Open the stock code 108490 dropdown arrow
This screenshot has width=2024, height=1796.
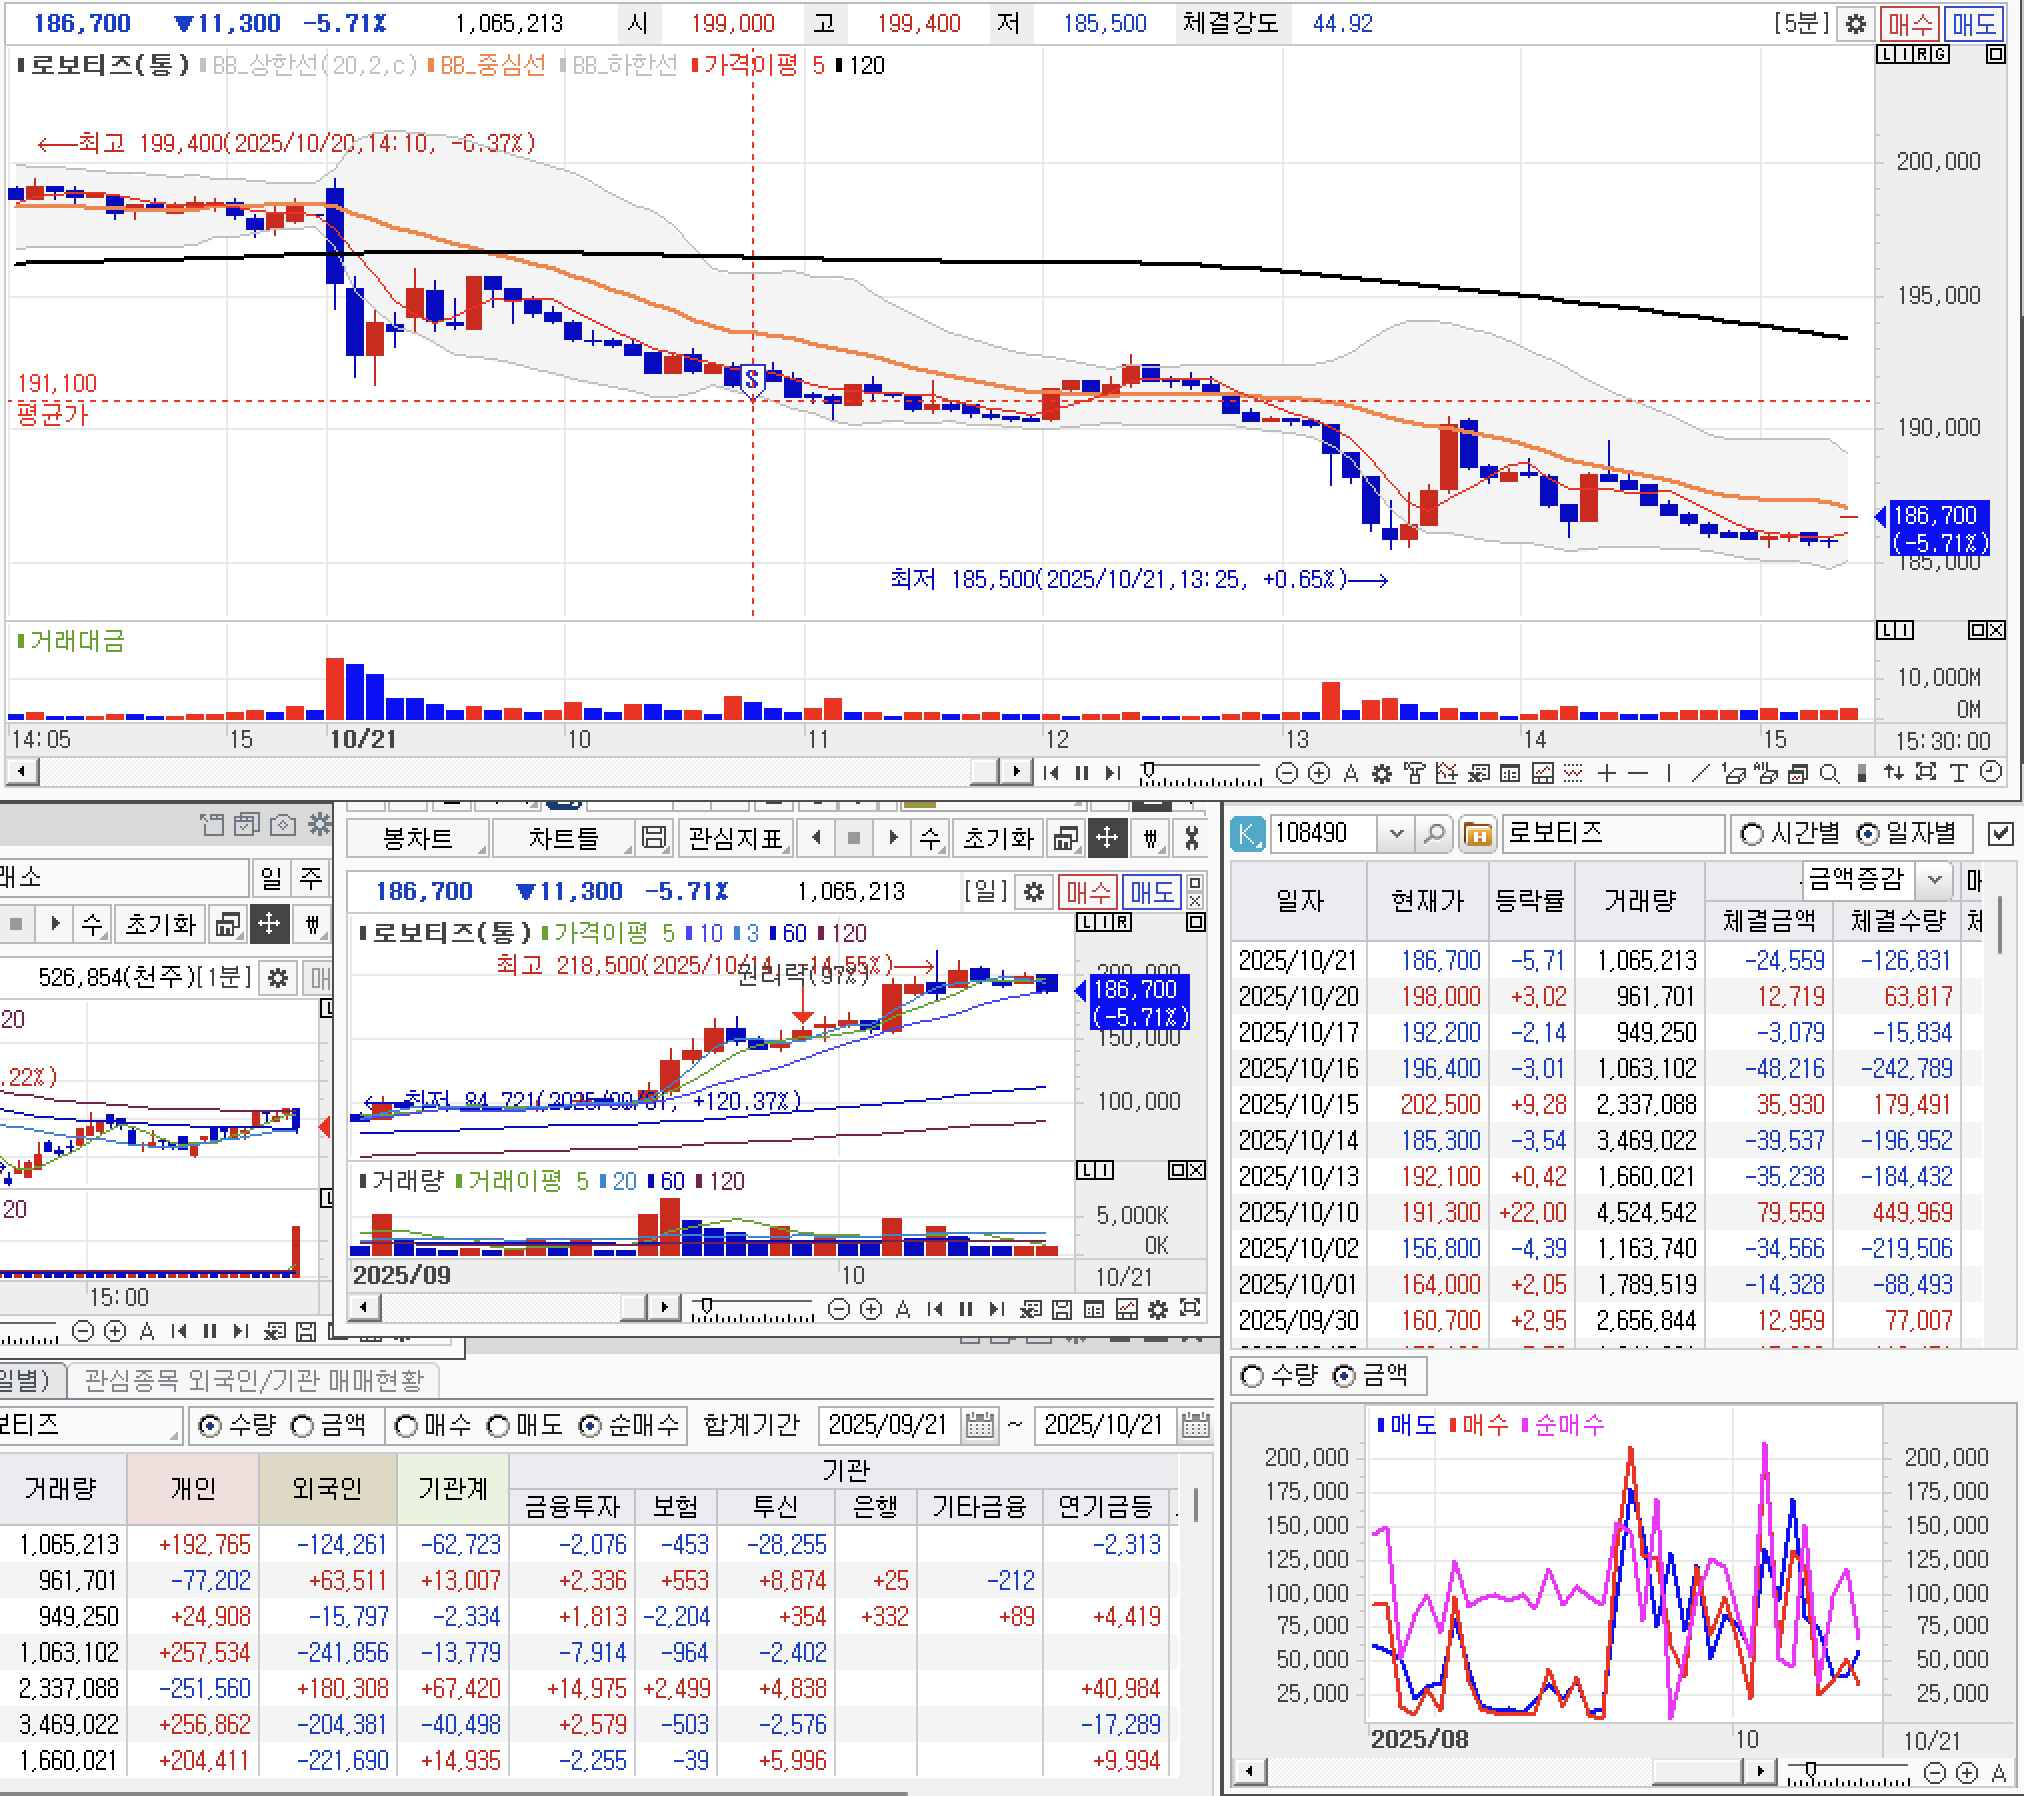click(1397, 833)
